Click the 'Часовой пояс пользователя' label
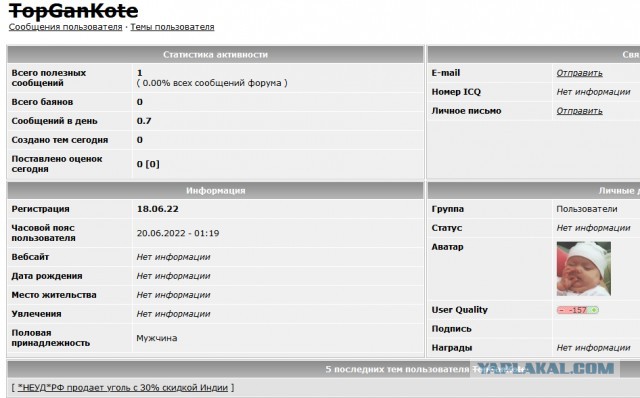This screenshot has width=640, height=398. tap(43, 233)
